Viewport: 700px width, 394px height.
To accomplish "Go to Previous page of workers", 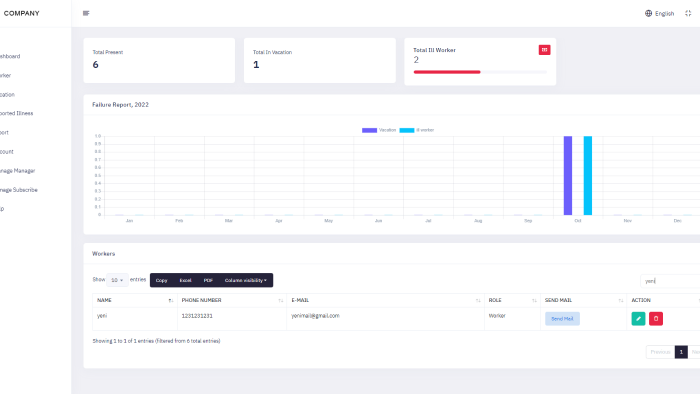I will [x=660, y=352].
